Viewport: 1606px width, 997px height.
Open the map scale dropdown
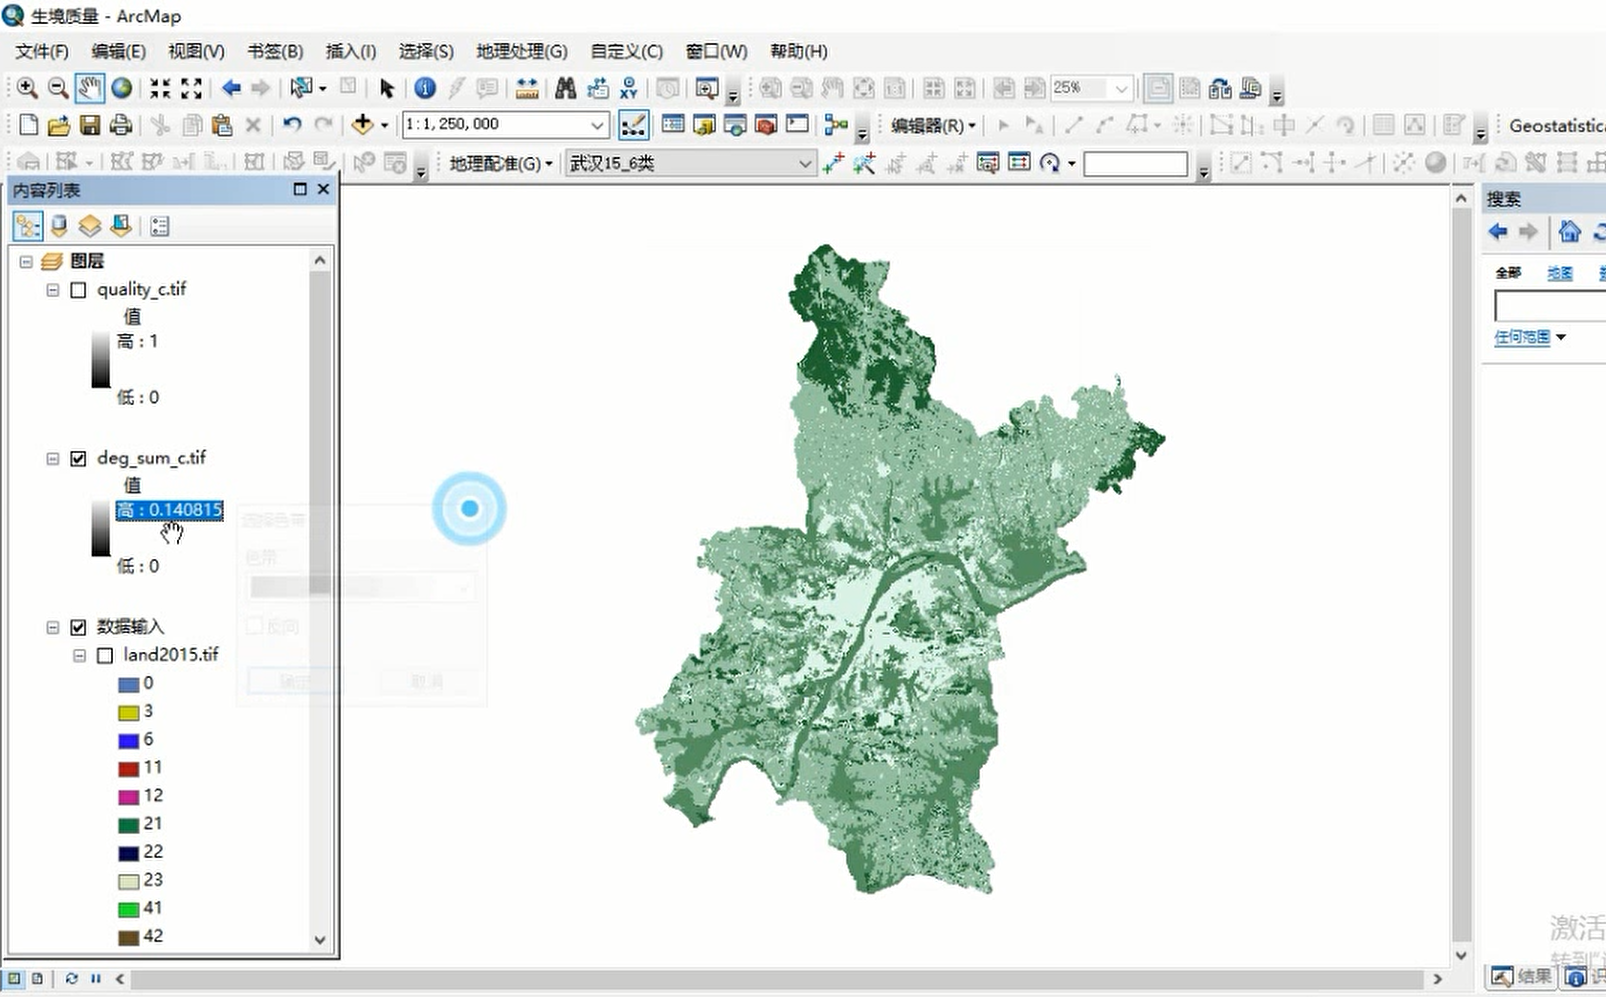[597, 125]
